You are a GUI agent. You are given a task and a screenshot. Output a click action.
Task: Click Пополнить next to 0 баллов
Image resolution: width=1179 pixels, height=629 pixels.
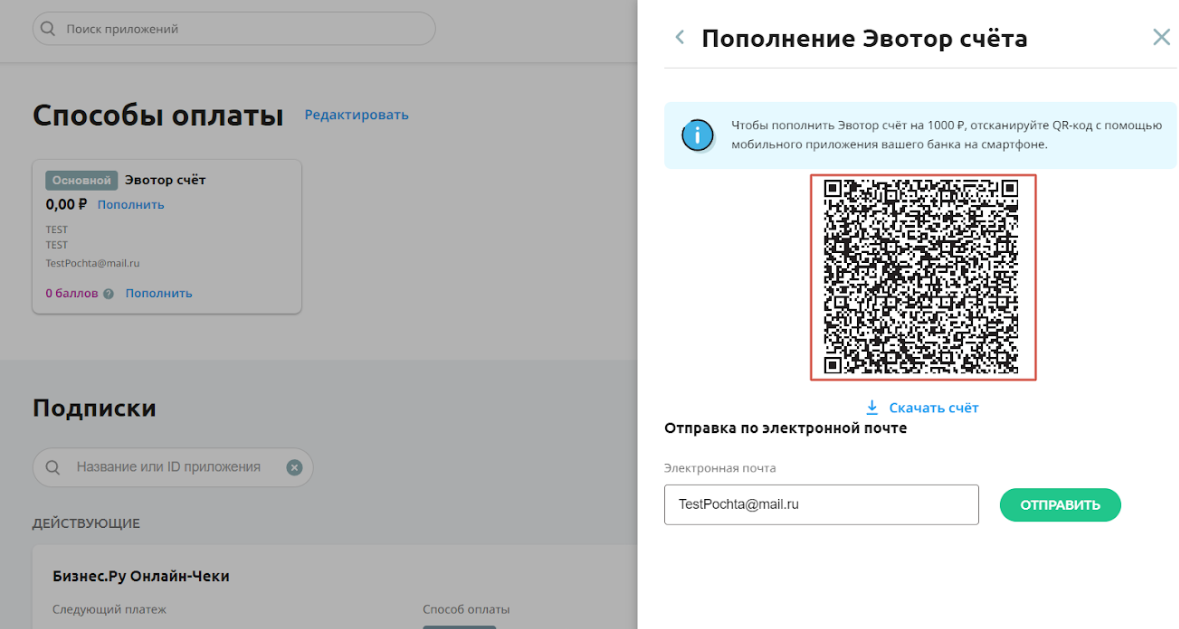click(x=159, y=293)
